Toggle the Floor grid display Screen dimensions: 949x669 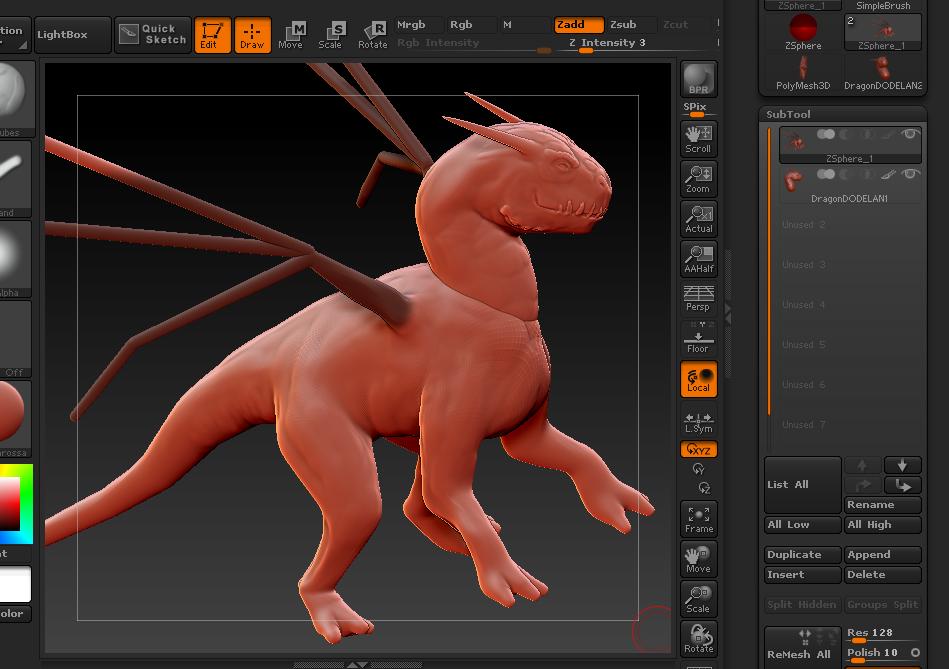point(698,340)
